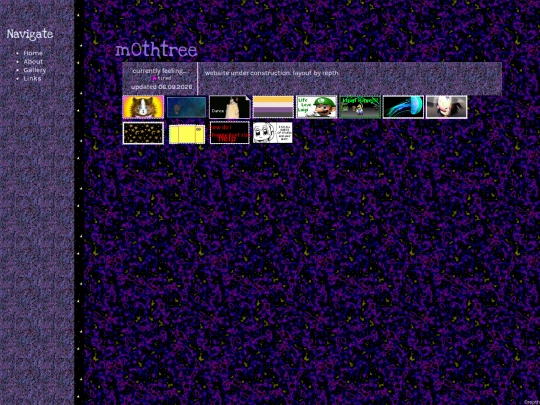The image size is (540, 405).
Task: Go to the About page
Action: click(x=33, y=62)
